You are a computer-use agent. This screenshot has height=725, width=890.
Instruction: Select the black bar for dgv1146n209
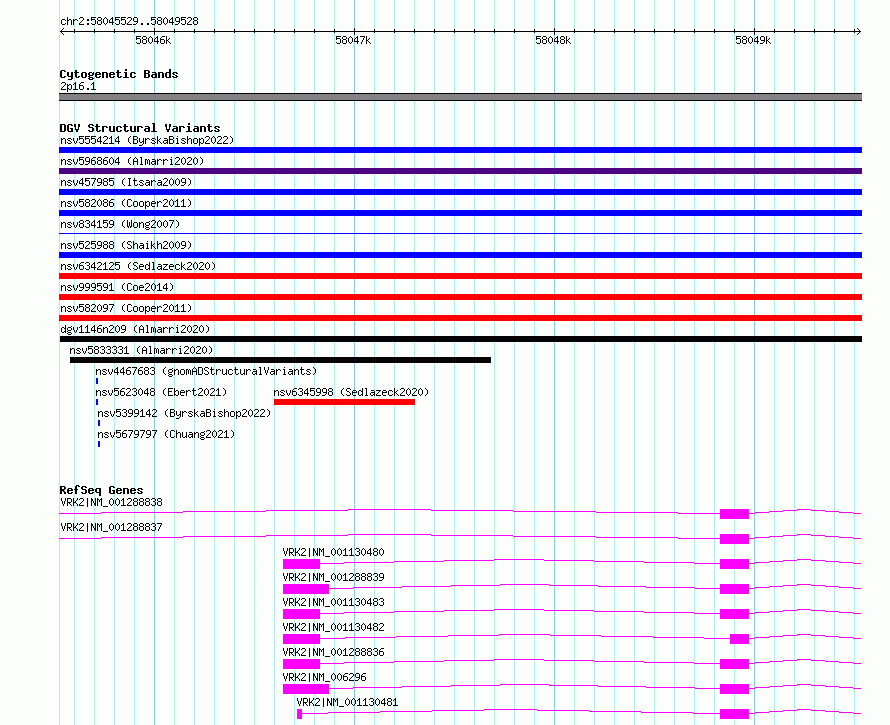[x=460, y=339]
